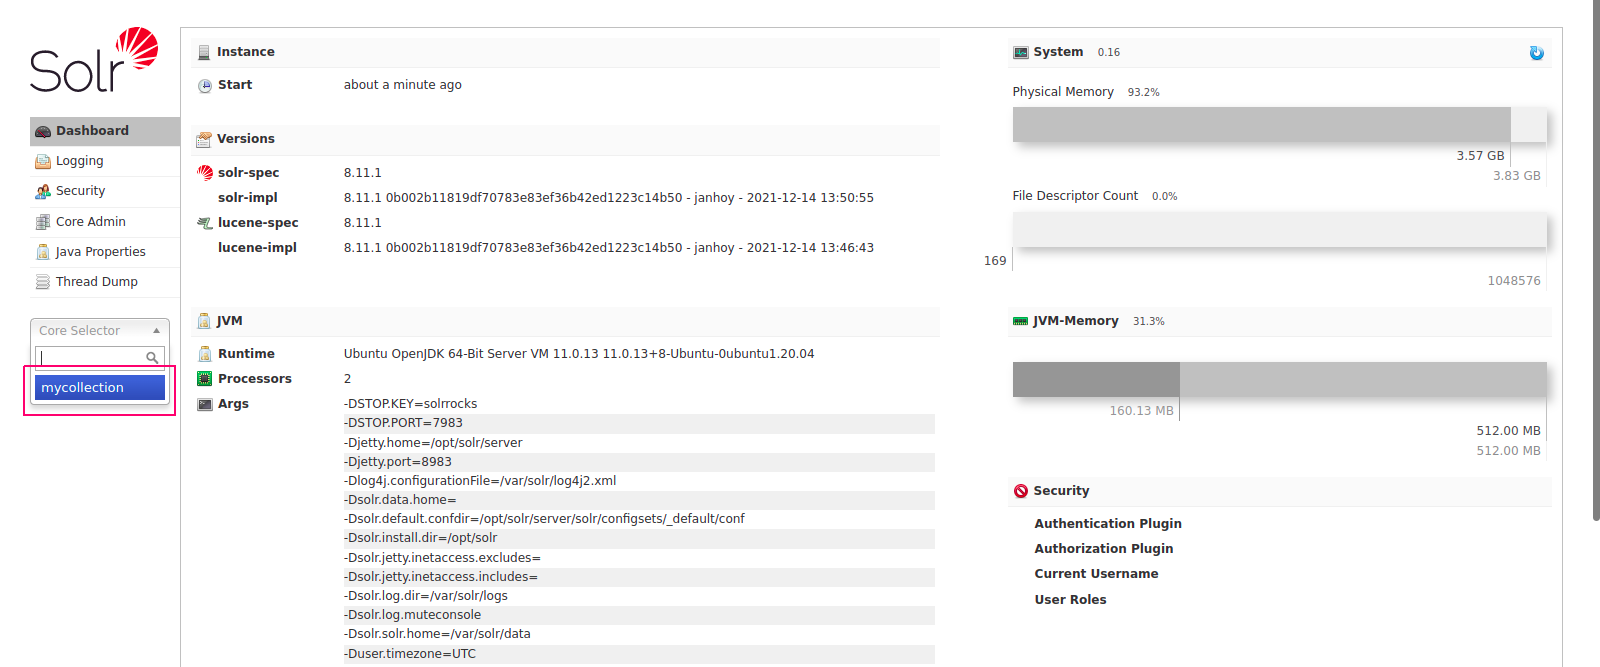Click the Args terminal icon
This screenshot has width=1600, height=667.
[205, 404]
